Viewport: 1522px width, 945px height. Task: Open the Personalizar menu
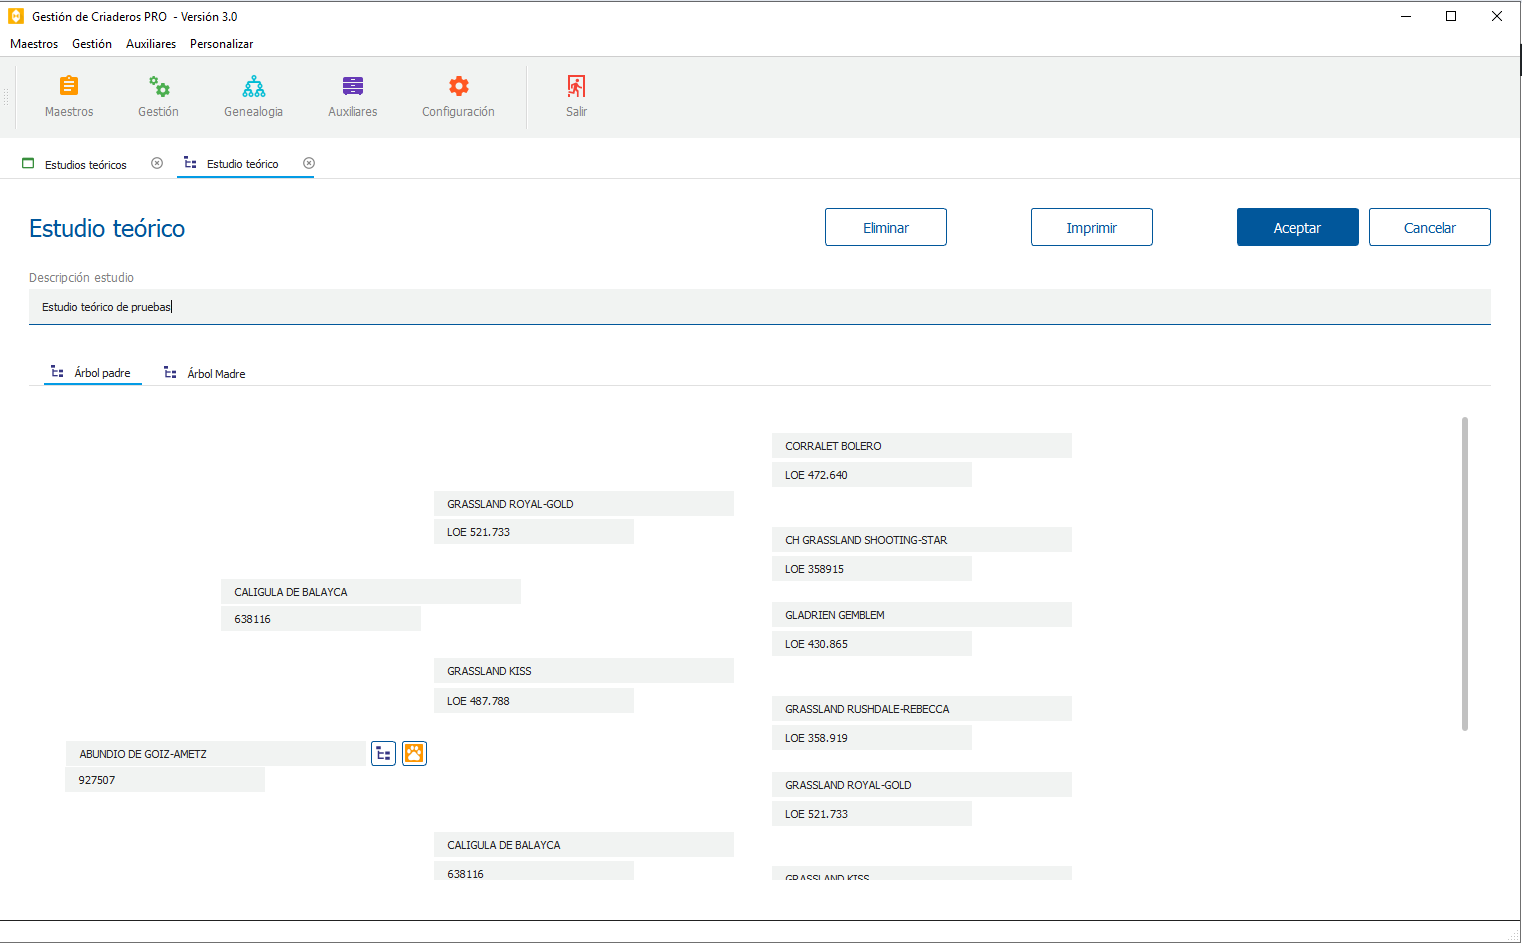[221, 44]
